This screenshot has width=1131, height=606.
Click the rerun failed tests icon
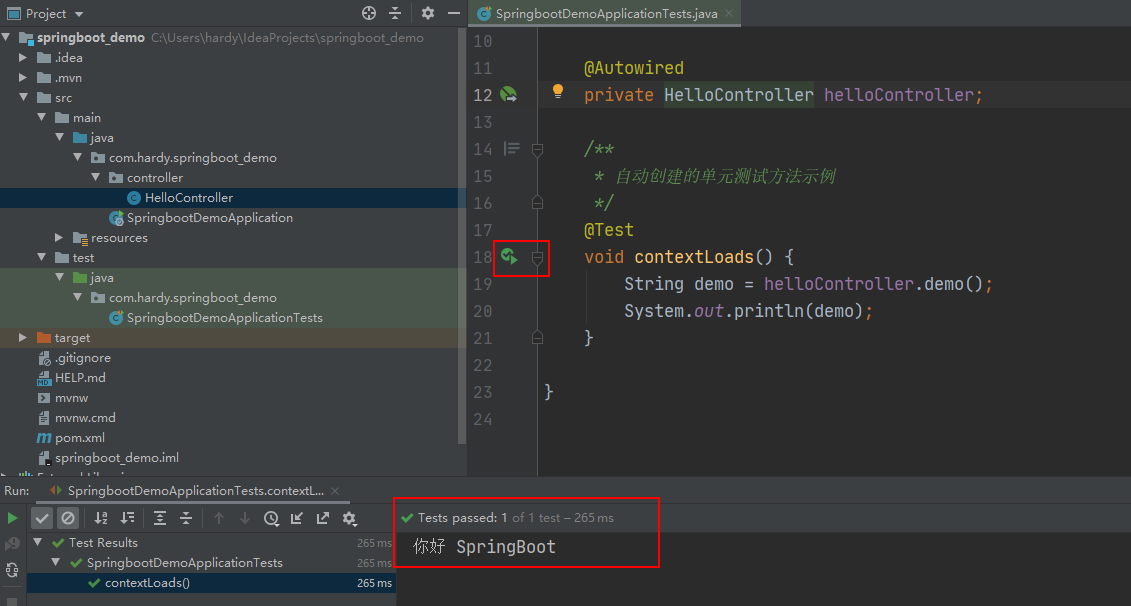(x=12, y=543)
